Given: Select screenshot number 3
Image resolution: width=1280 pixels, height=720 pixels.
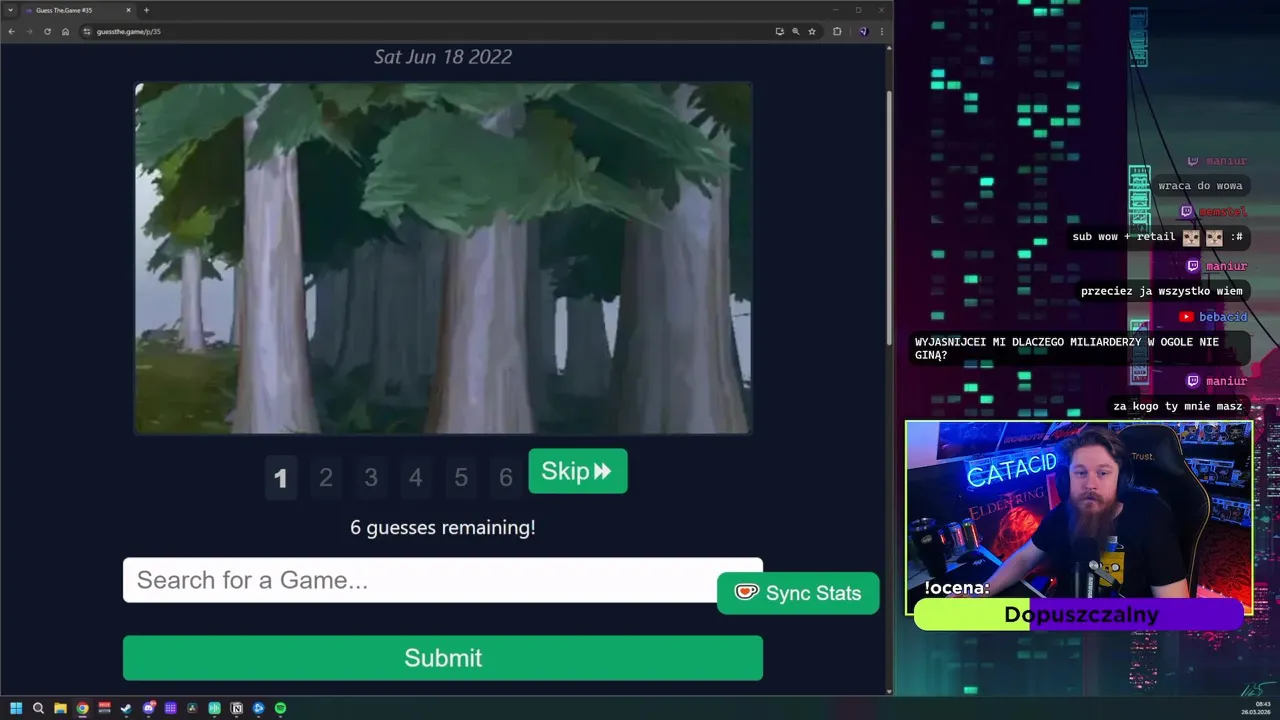Looking at the screenshot, I should coord(371,478).
